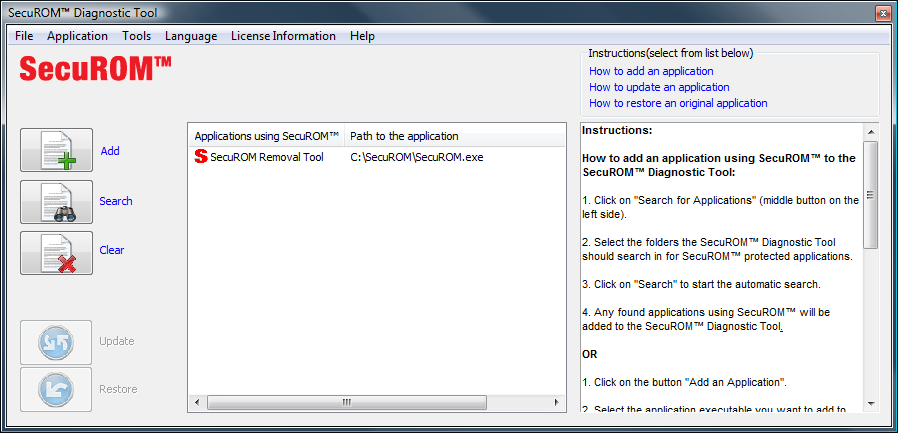Click the disabled Restore arrow icon
This screenshot has height=433, width=898.
pos(56,389)
